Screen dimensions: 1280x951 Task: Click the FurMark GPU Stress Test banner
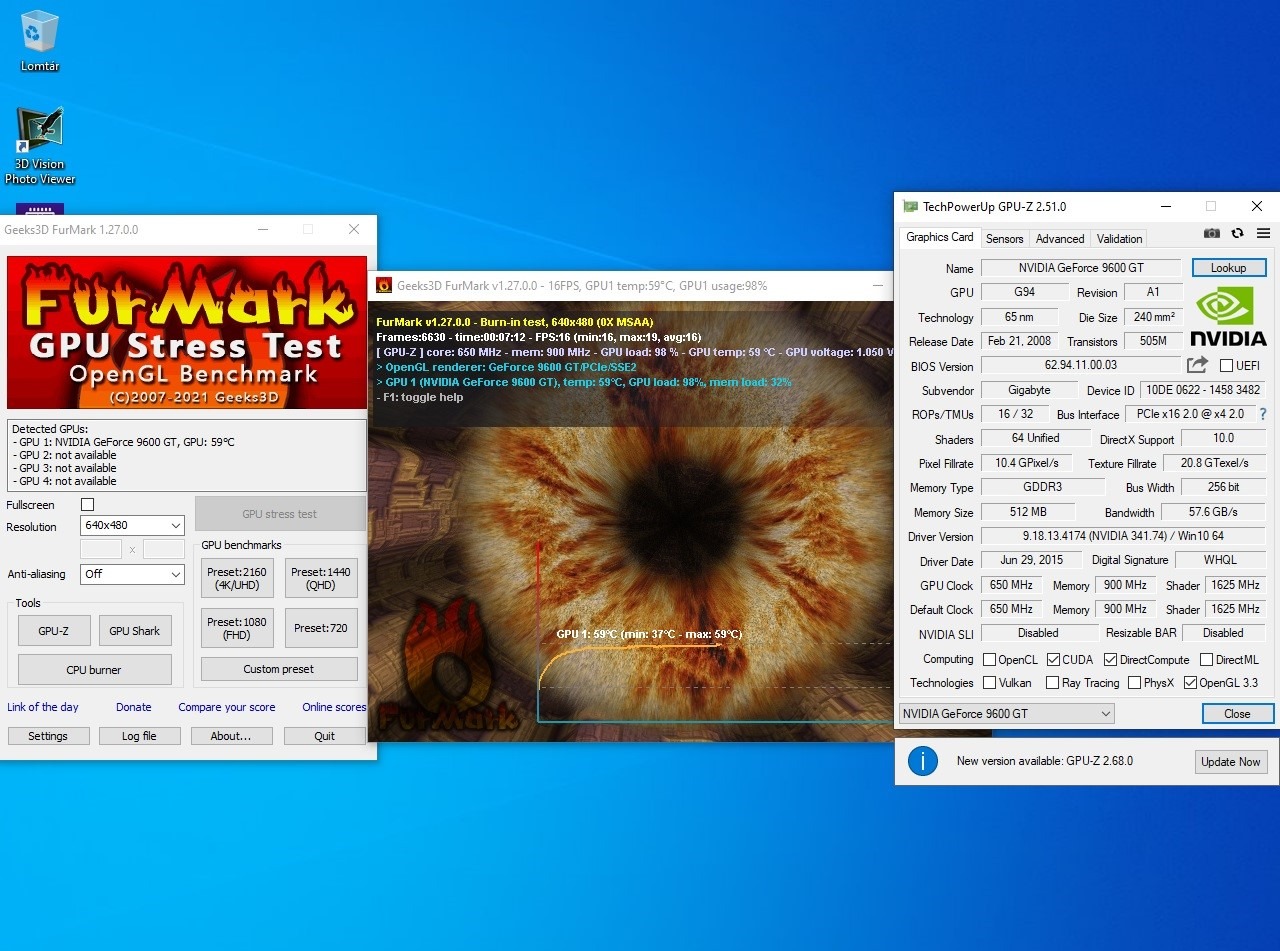pyautogui.click(x=187, y=333)
